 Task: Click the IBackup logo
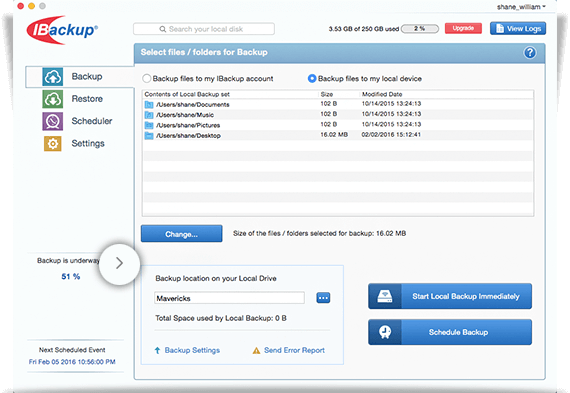pyautogui.click(x=62, y=30)
